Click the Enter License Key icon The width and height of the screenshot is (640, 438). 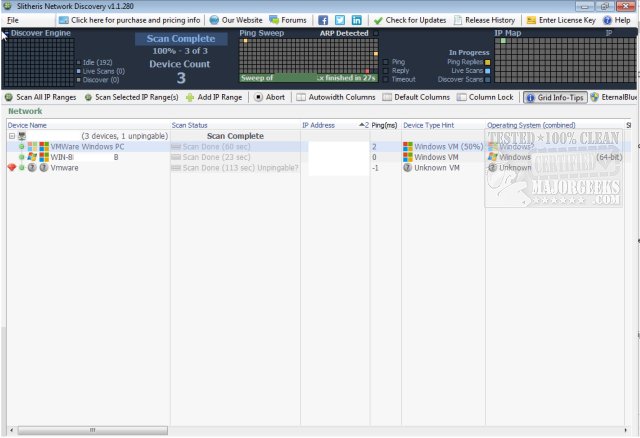(x=531, y=20)
